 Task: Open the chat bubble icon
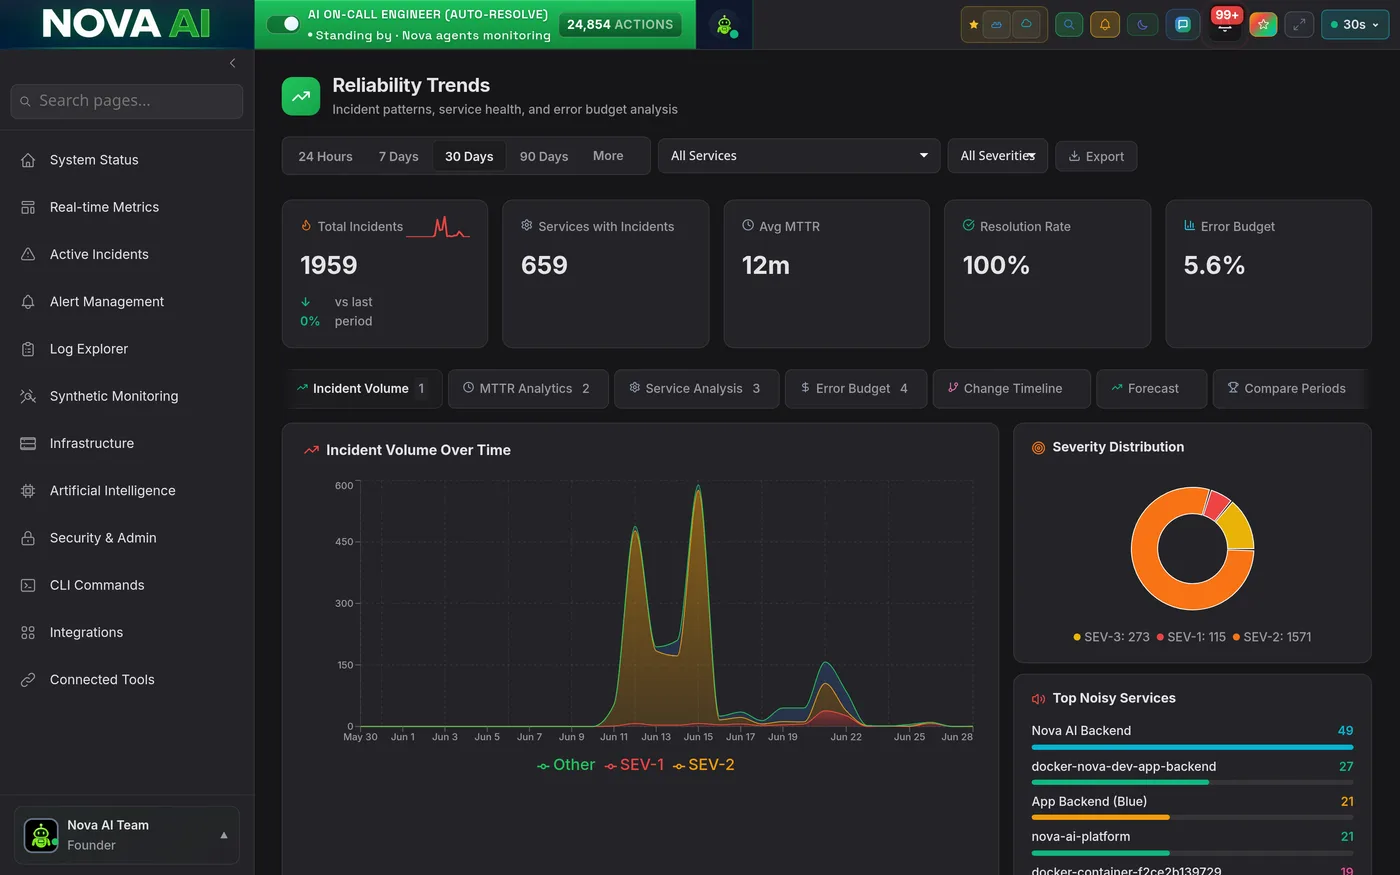click(x=1183, y=25)
